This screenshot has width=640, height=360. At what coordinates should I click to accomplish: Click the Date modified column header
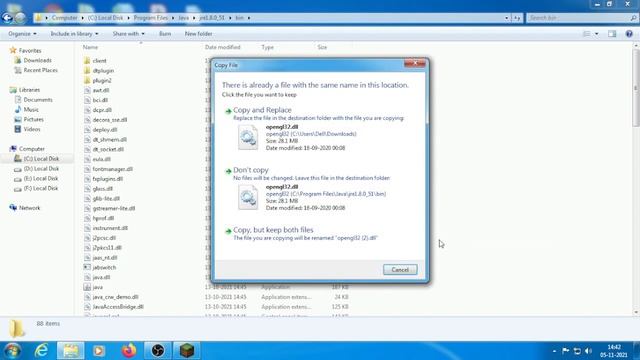(x=222, y=47)
